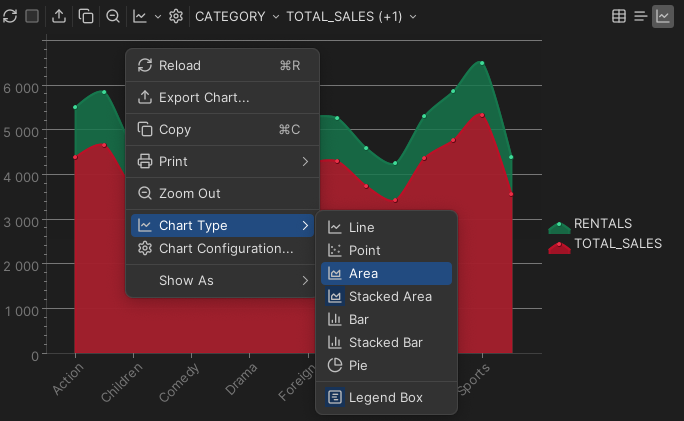Viewport: 684px width, 421px height.
Task: Toggle the Legend Box option
Action: coord(385,398)
